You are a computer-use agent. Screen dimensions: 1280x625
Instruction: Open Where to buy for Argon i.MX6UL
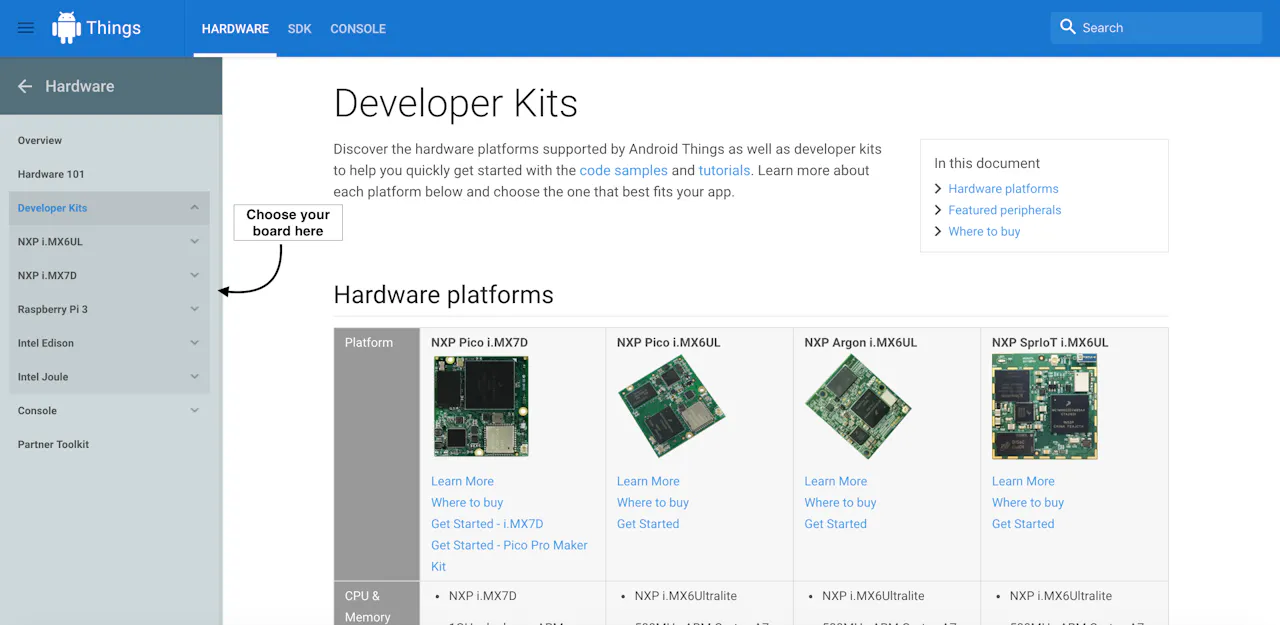coord(840,502)
